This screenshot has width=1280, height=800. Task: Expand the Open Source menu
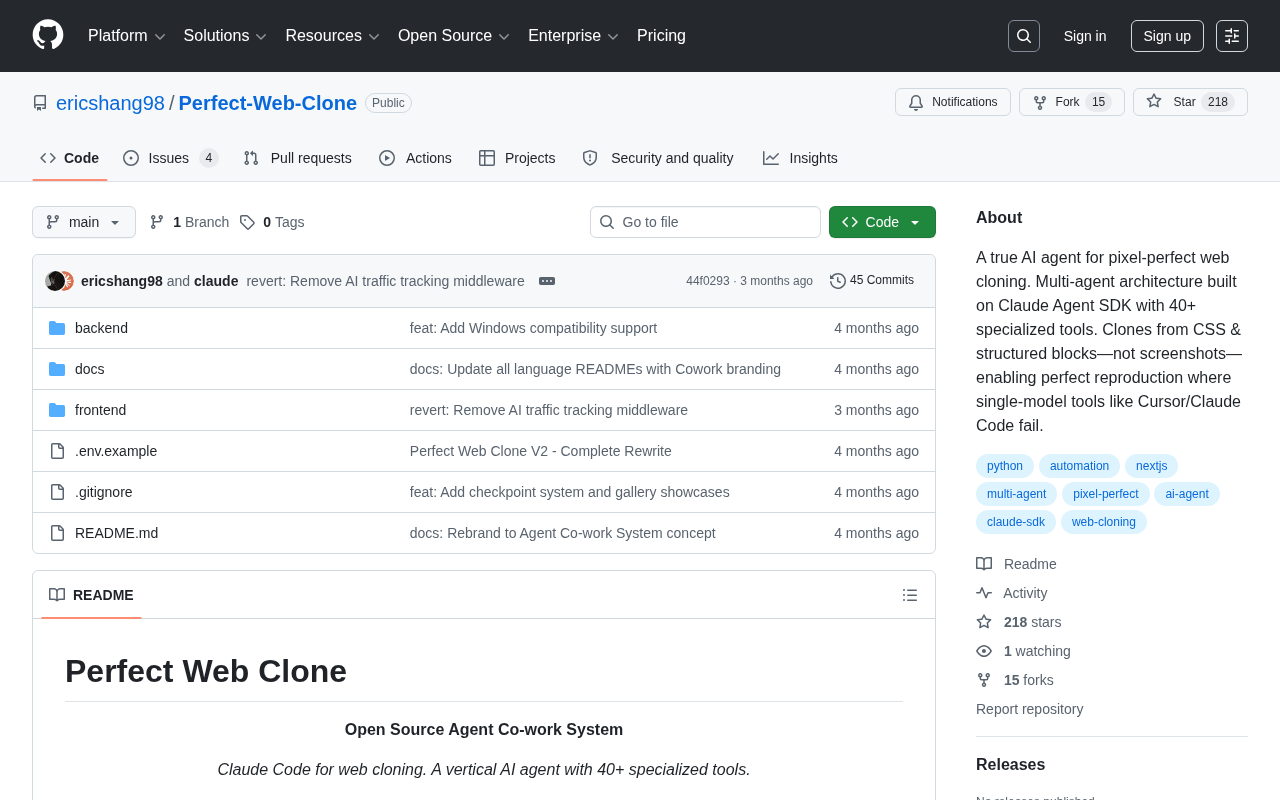(454, 36)
